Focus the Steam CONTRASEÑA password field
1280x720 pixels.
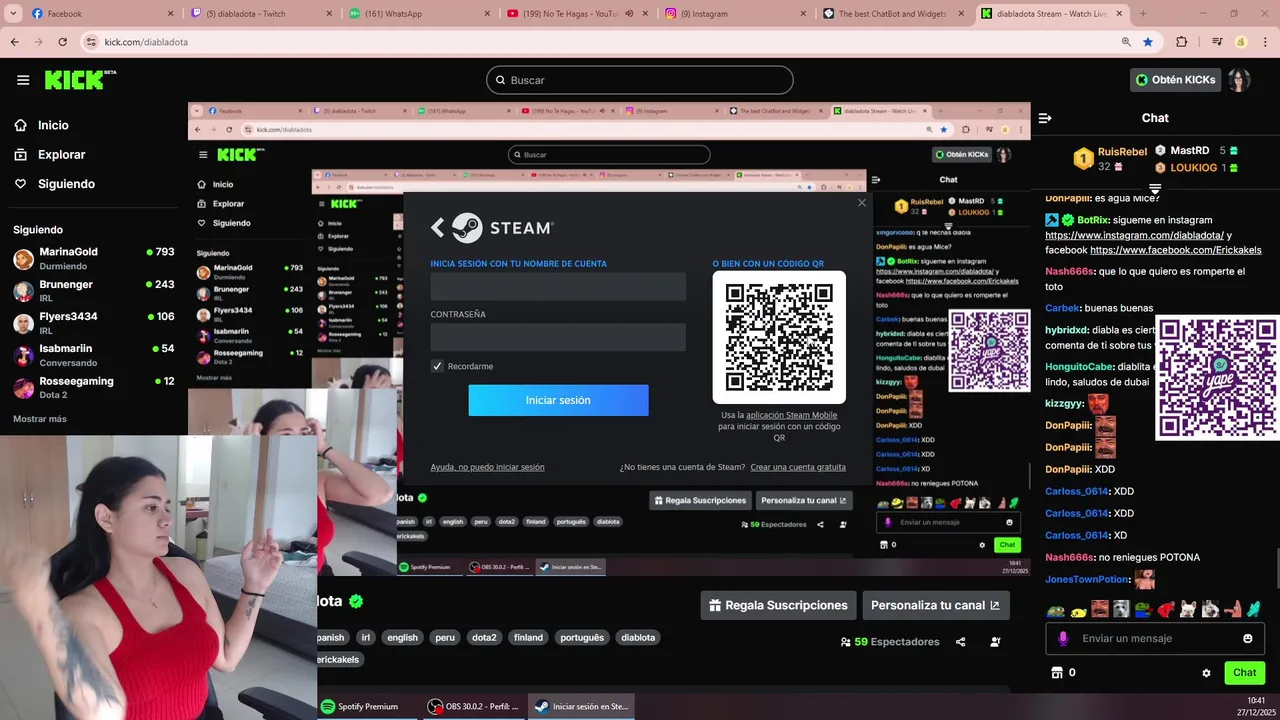(x=558, y=337)
